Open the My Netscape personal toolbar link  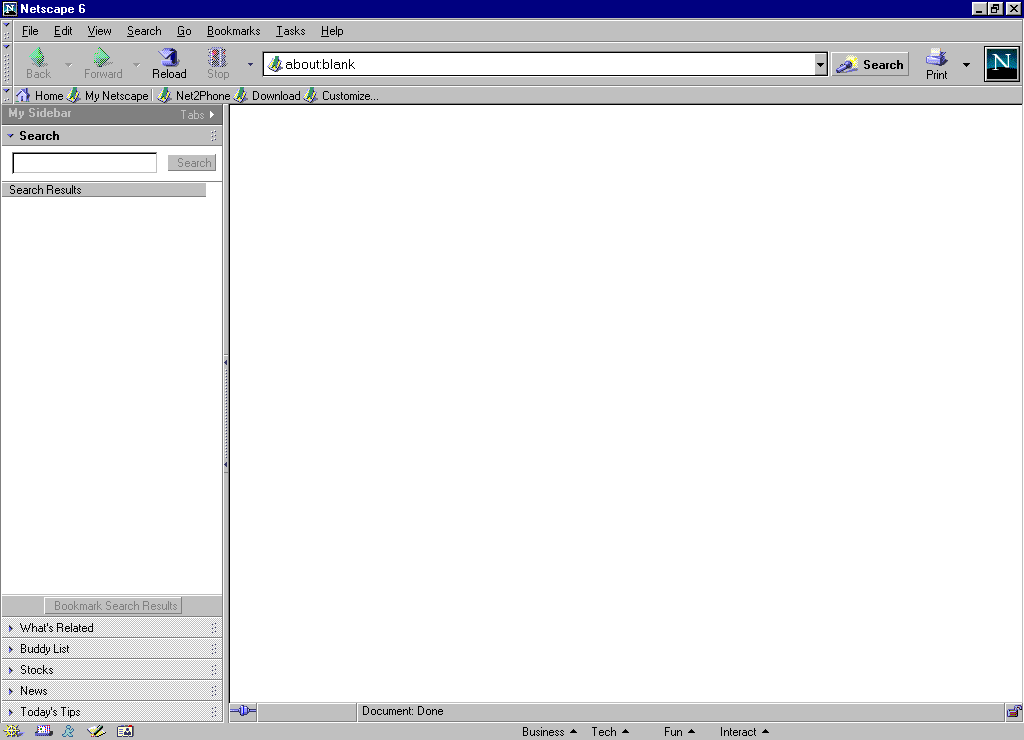point(108,95)
